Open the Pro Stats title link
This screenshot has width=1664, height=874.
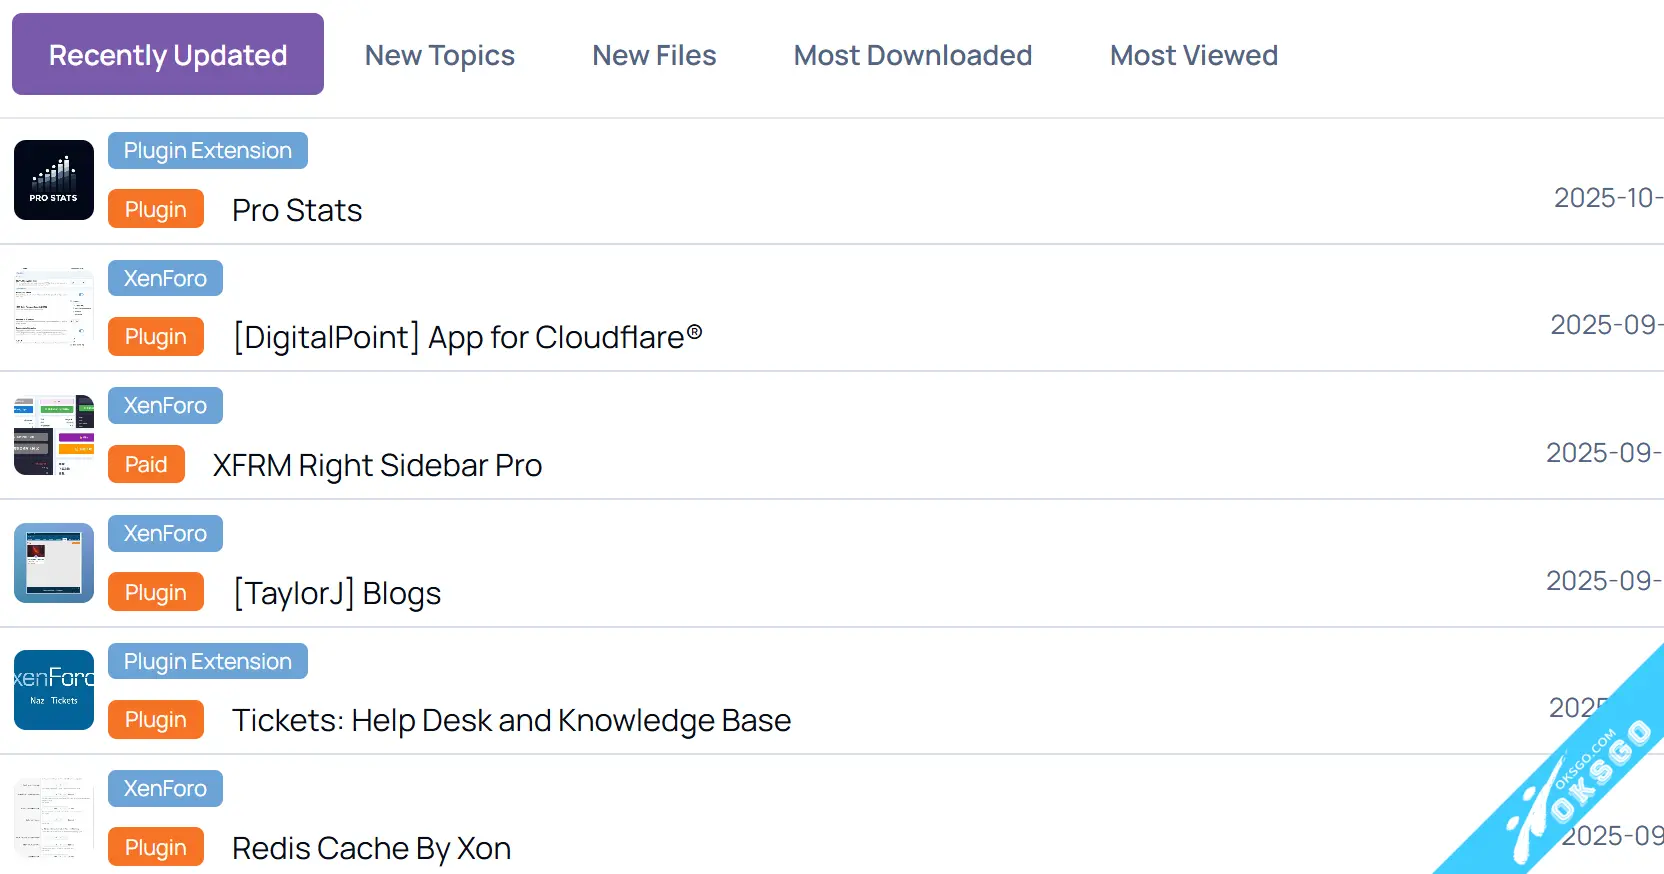tap(297, 210)
